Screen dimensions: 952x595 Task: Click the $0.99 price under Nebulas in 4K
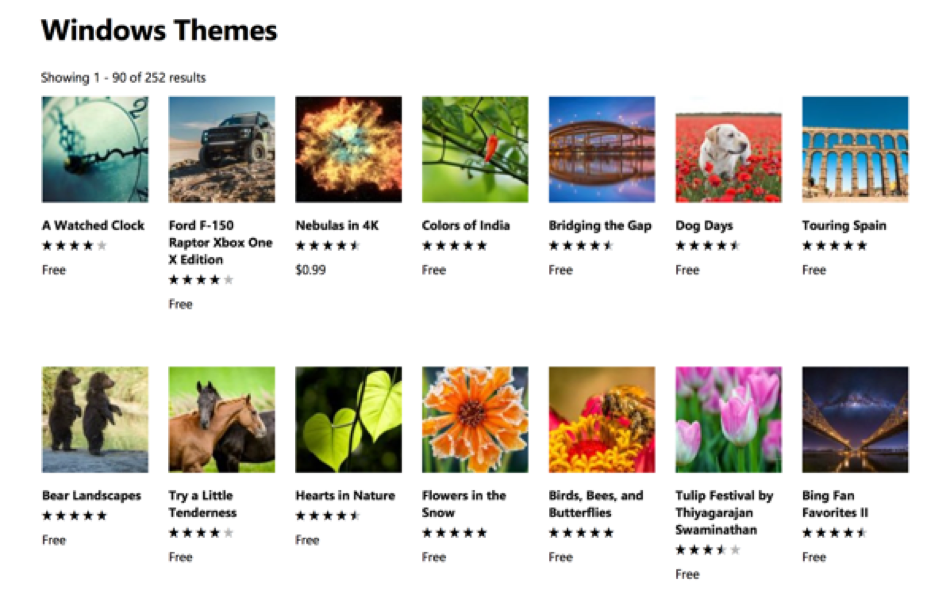(x=310, y=270)
